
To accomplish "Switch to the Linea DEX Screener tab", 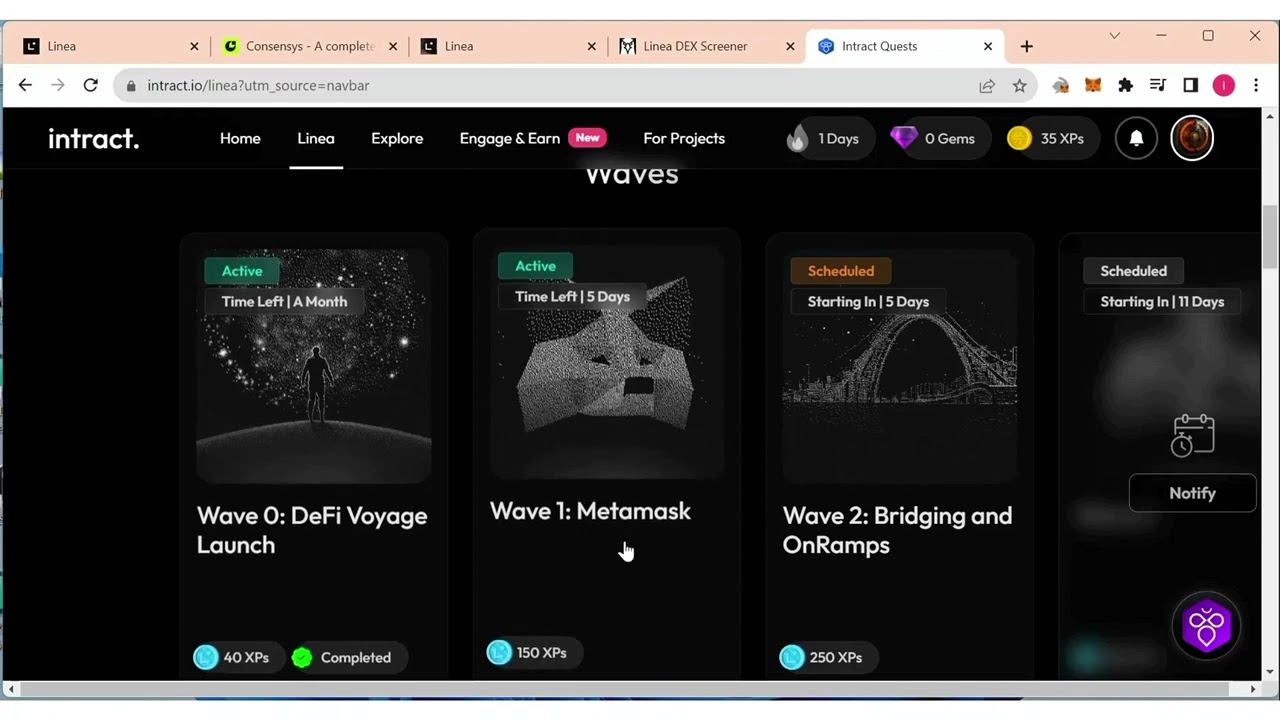I will click(706, 46).
